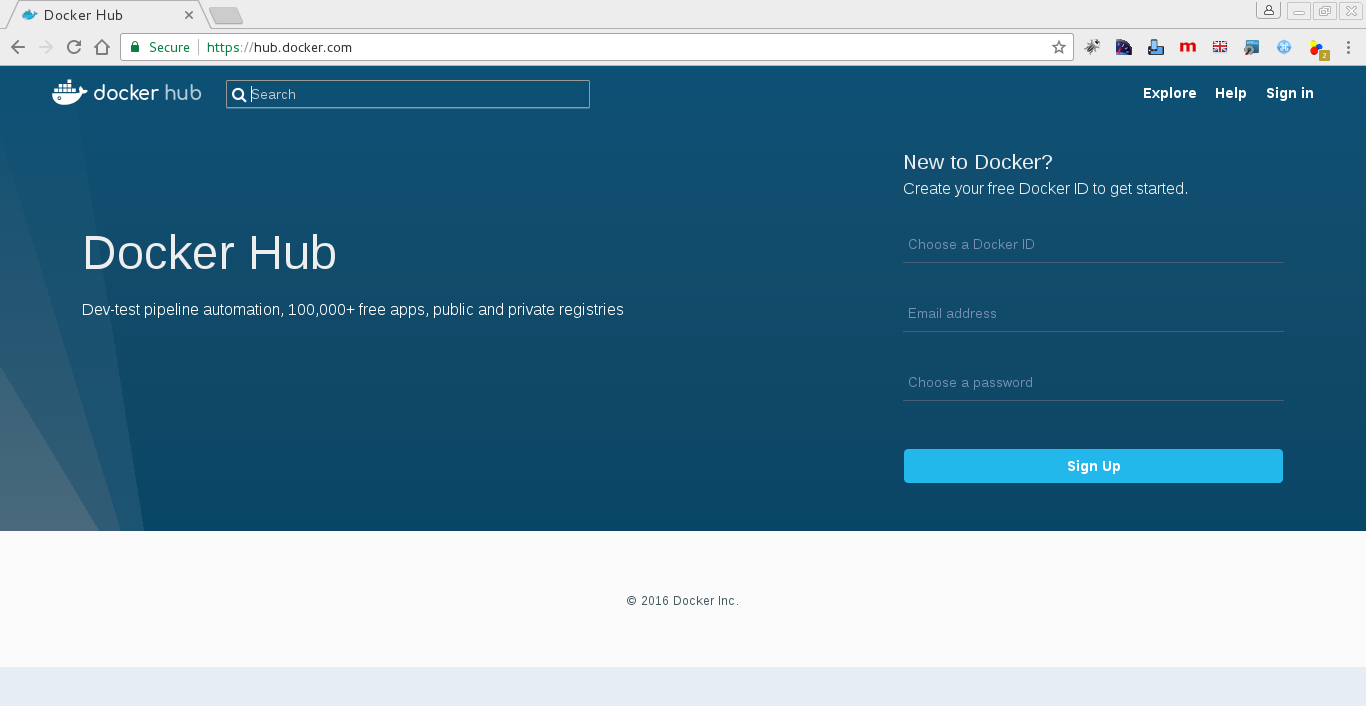Open the colored circles extension with badge 2
The height and width of the screenshot is (706, 1366).
pyautogui.click(x=1315, y=46)
